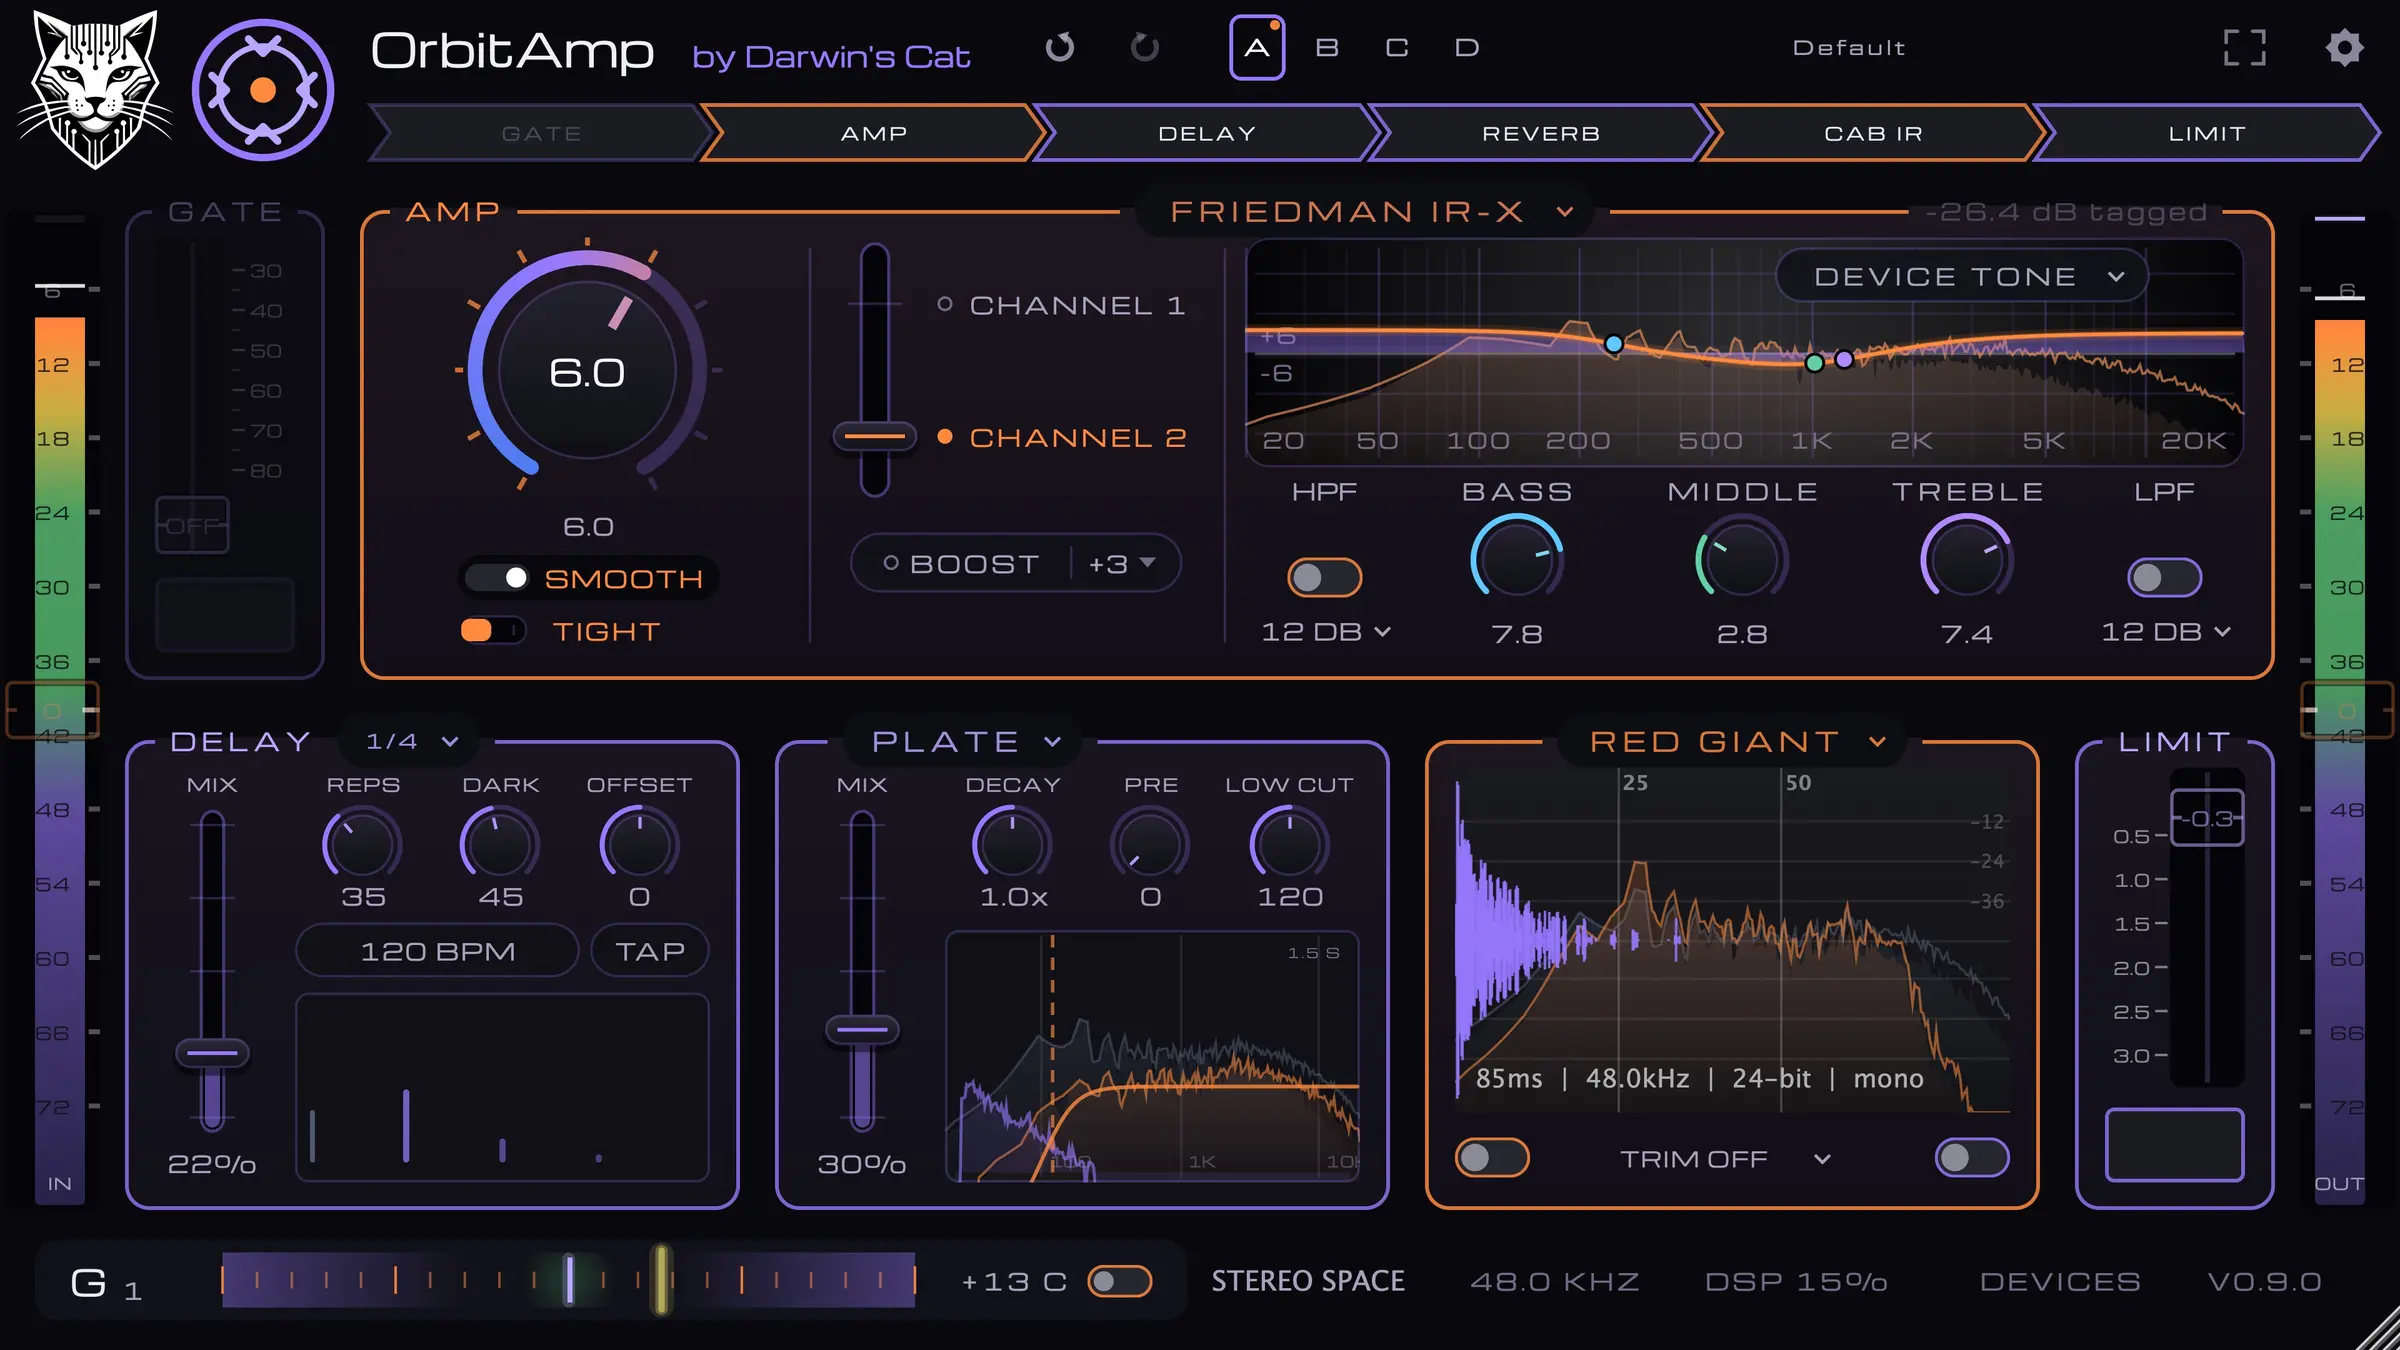Image resolution: width=2400 pixels, height=1350 pixels.
Task: Toggle the tuner switch next to +13 C
Action: click(x=1120, y=1281)
